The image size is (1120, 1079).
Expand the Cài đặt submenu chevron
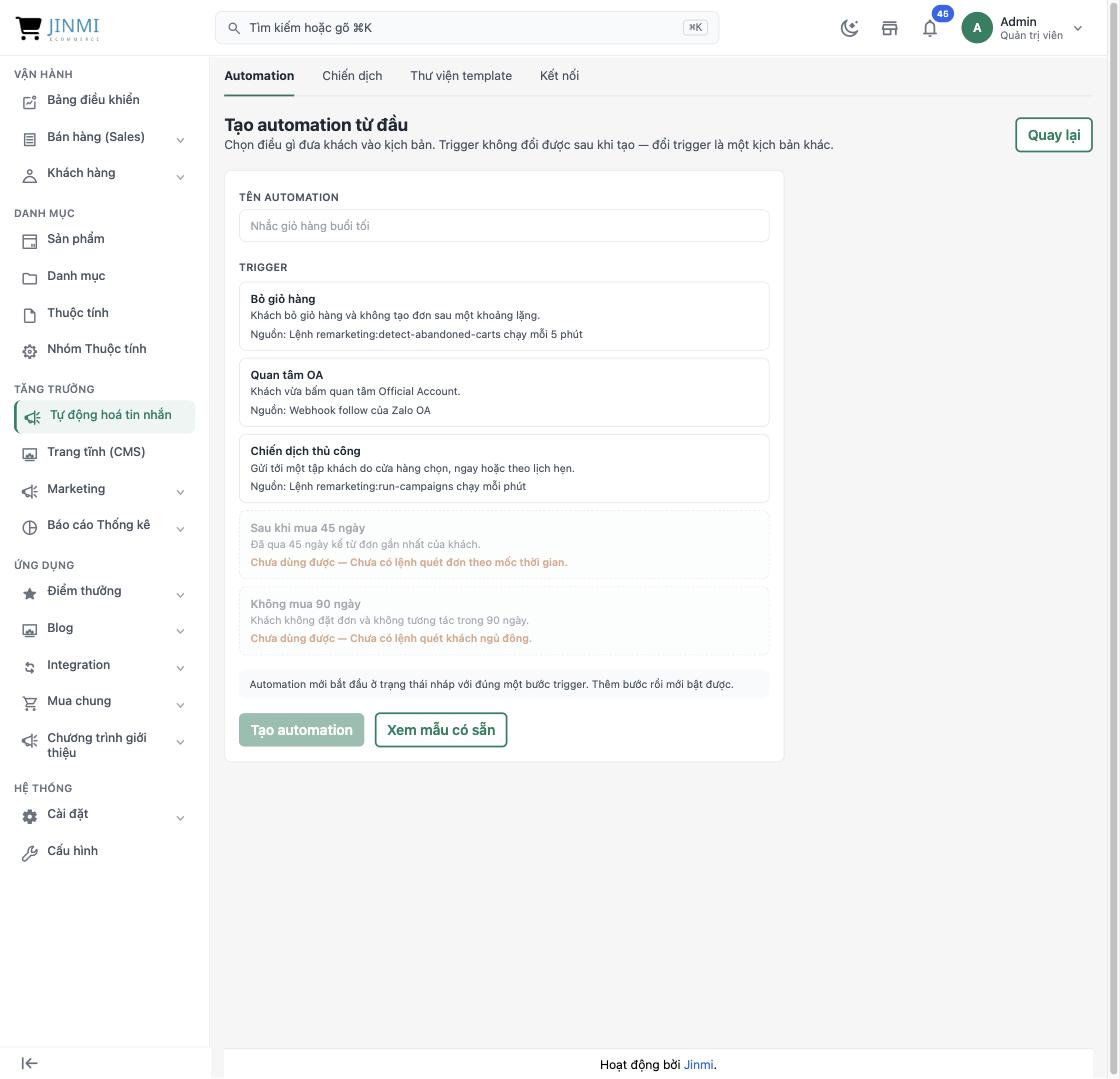coord(181,818)
